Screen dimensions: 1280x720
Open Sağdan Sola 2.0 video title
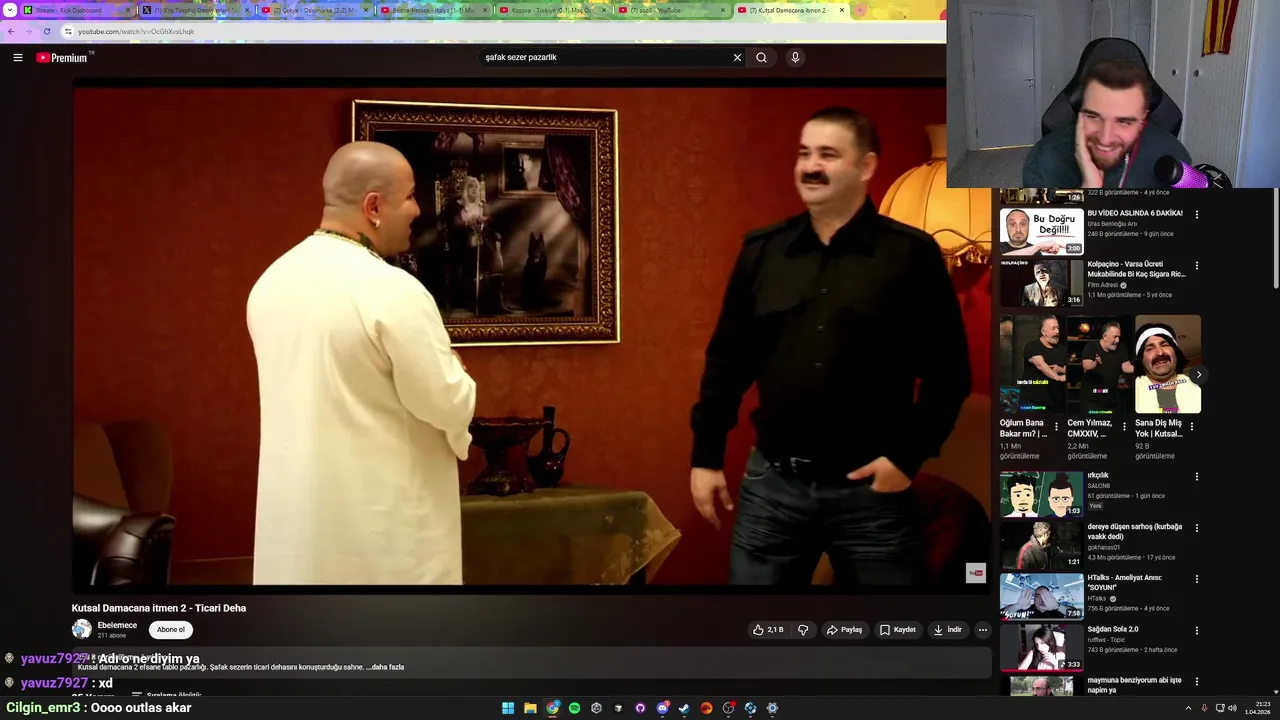(x=1113, y=630)
